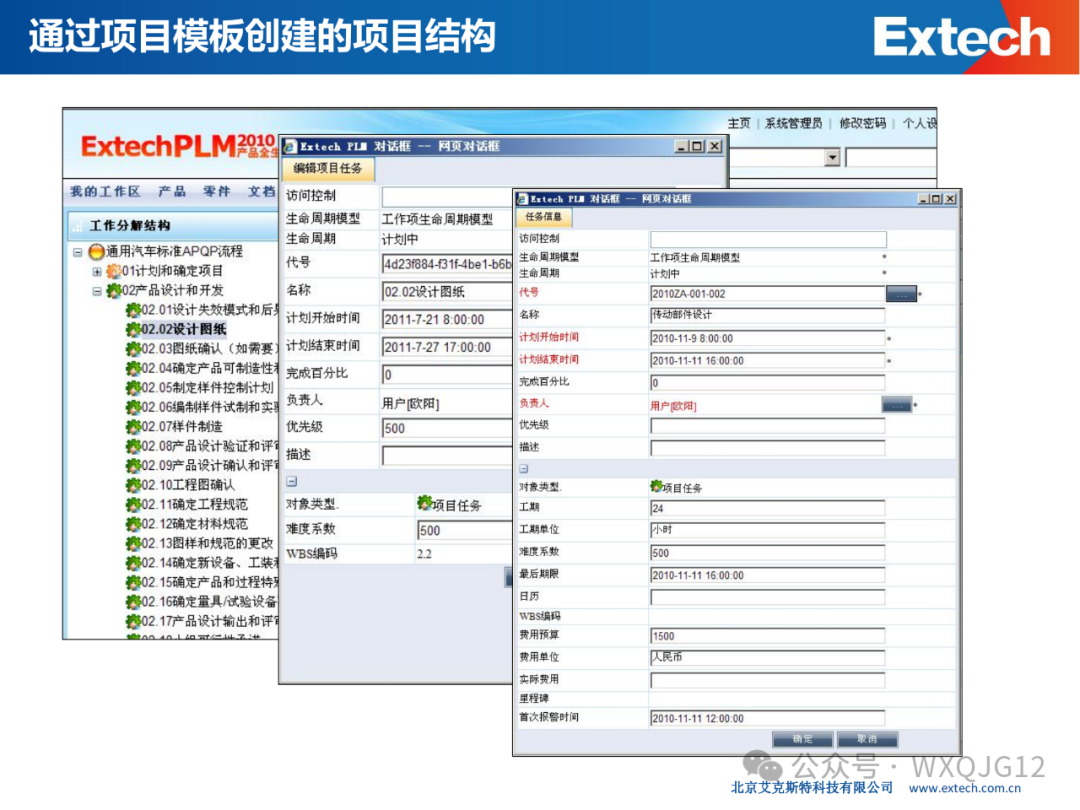Click 名称 field containing 传动部件设计
Viewport: 1080px width, 810px height.
767,315
